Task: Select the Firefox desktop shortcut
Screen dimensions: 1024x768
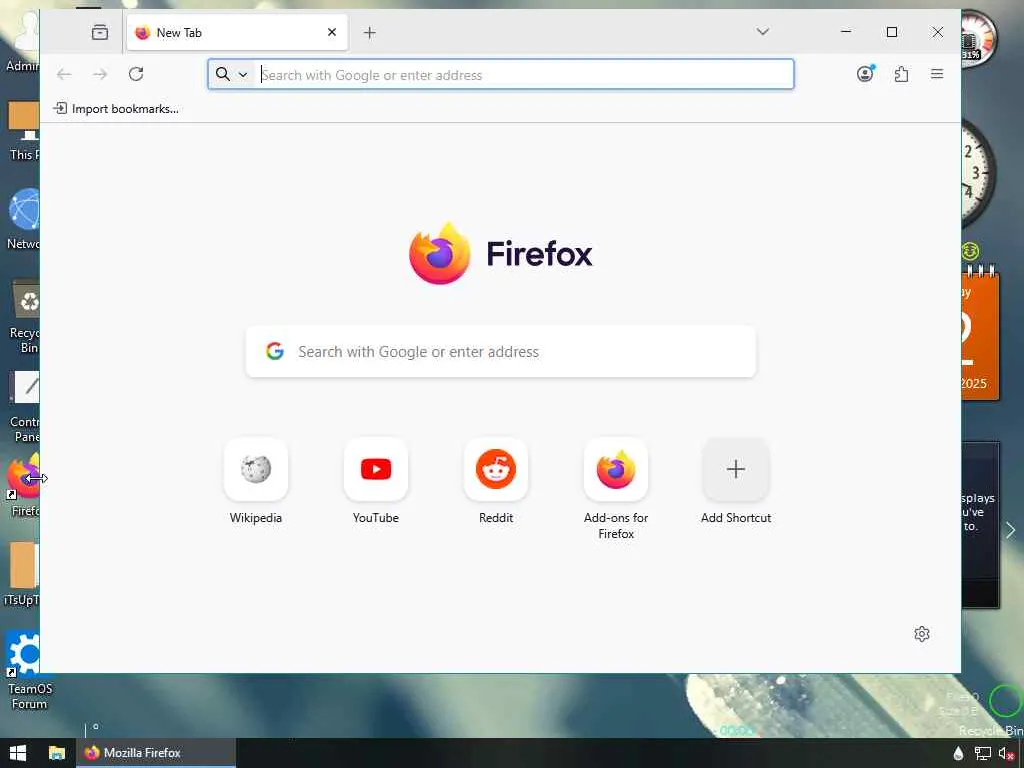Action: pyautogui.click(x=23, y=485)
